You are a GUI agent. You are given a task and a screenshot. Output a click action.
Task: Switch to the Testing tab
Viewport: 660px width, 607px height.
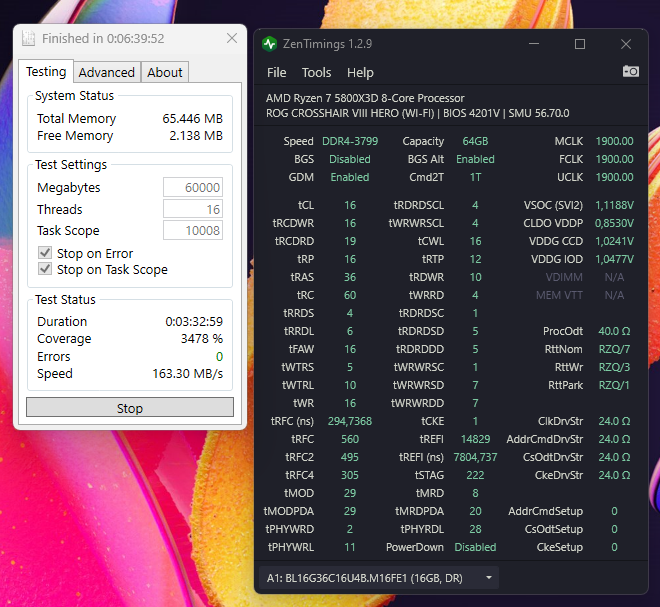(x=46, y=72)
